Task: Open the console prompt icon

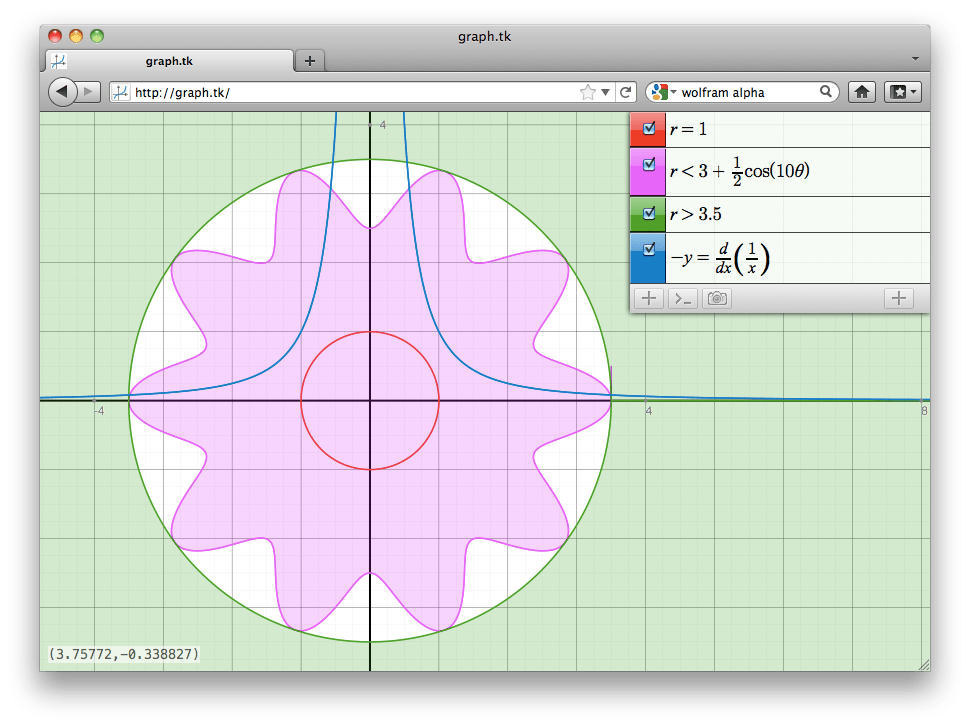Action: [682, 299]
